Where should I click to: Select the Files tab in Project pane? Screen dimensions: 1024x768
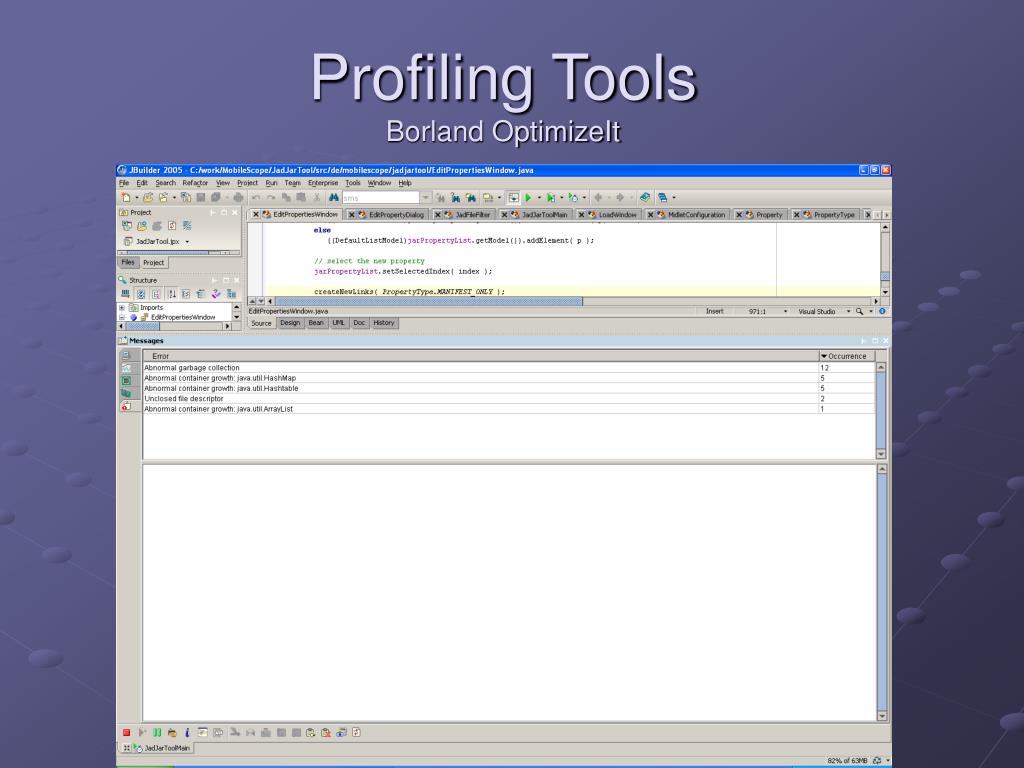coord(128,263)
